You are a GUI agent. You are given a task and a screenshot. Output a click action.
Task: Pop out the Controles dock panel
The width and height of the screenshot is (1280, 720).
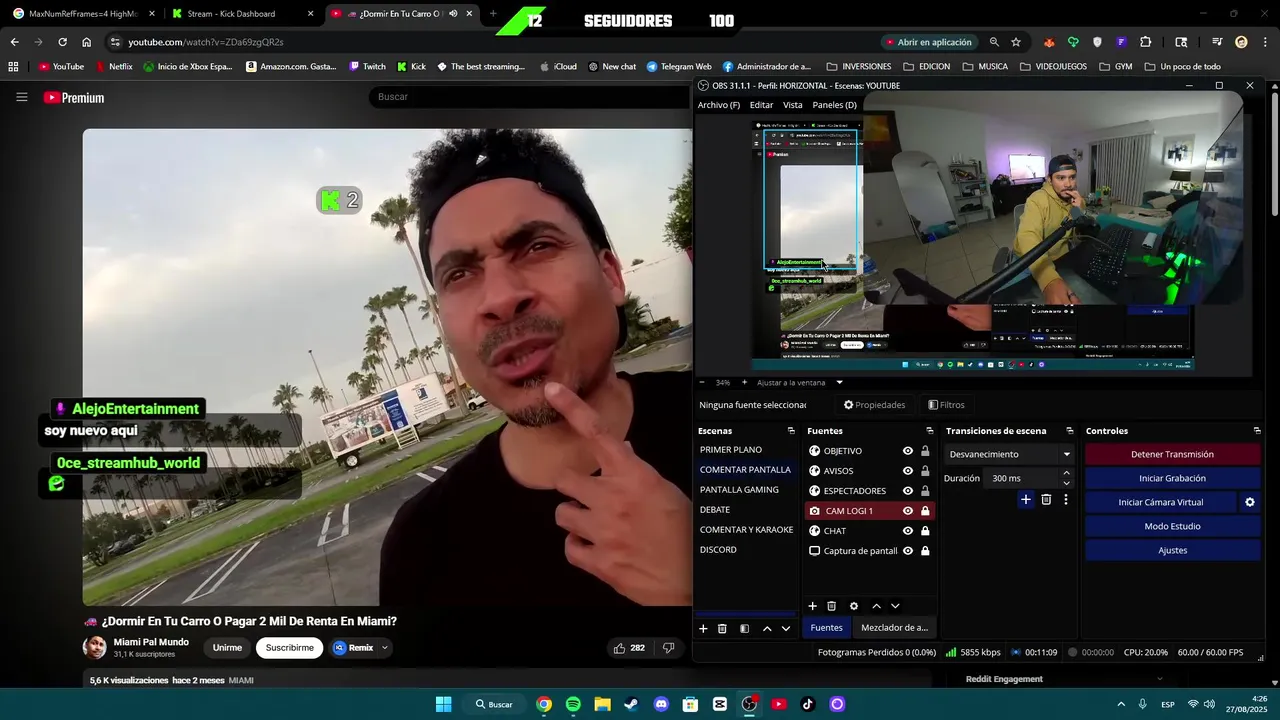coord(1257,431)
